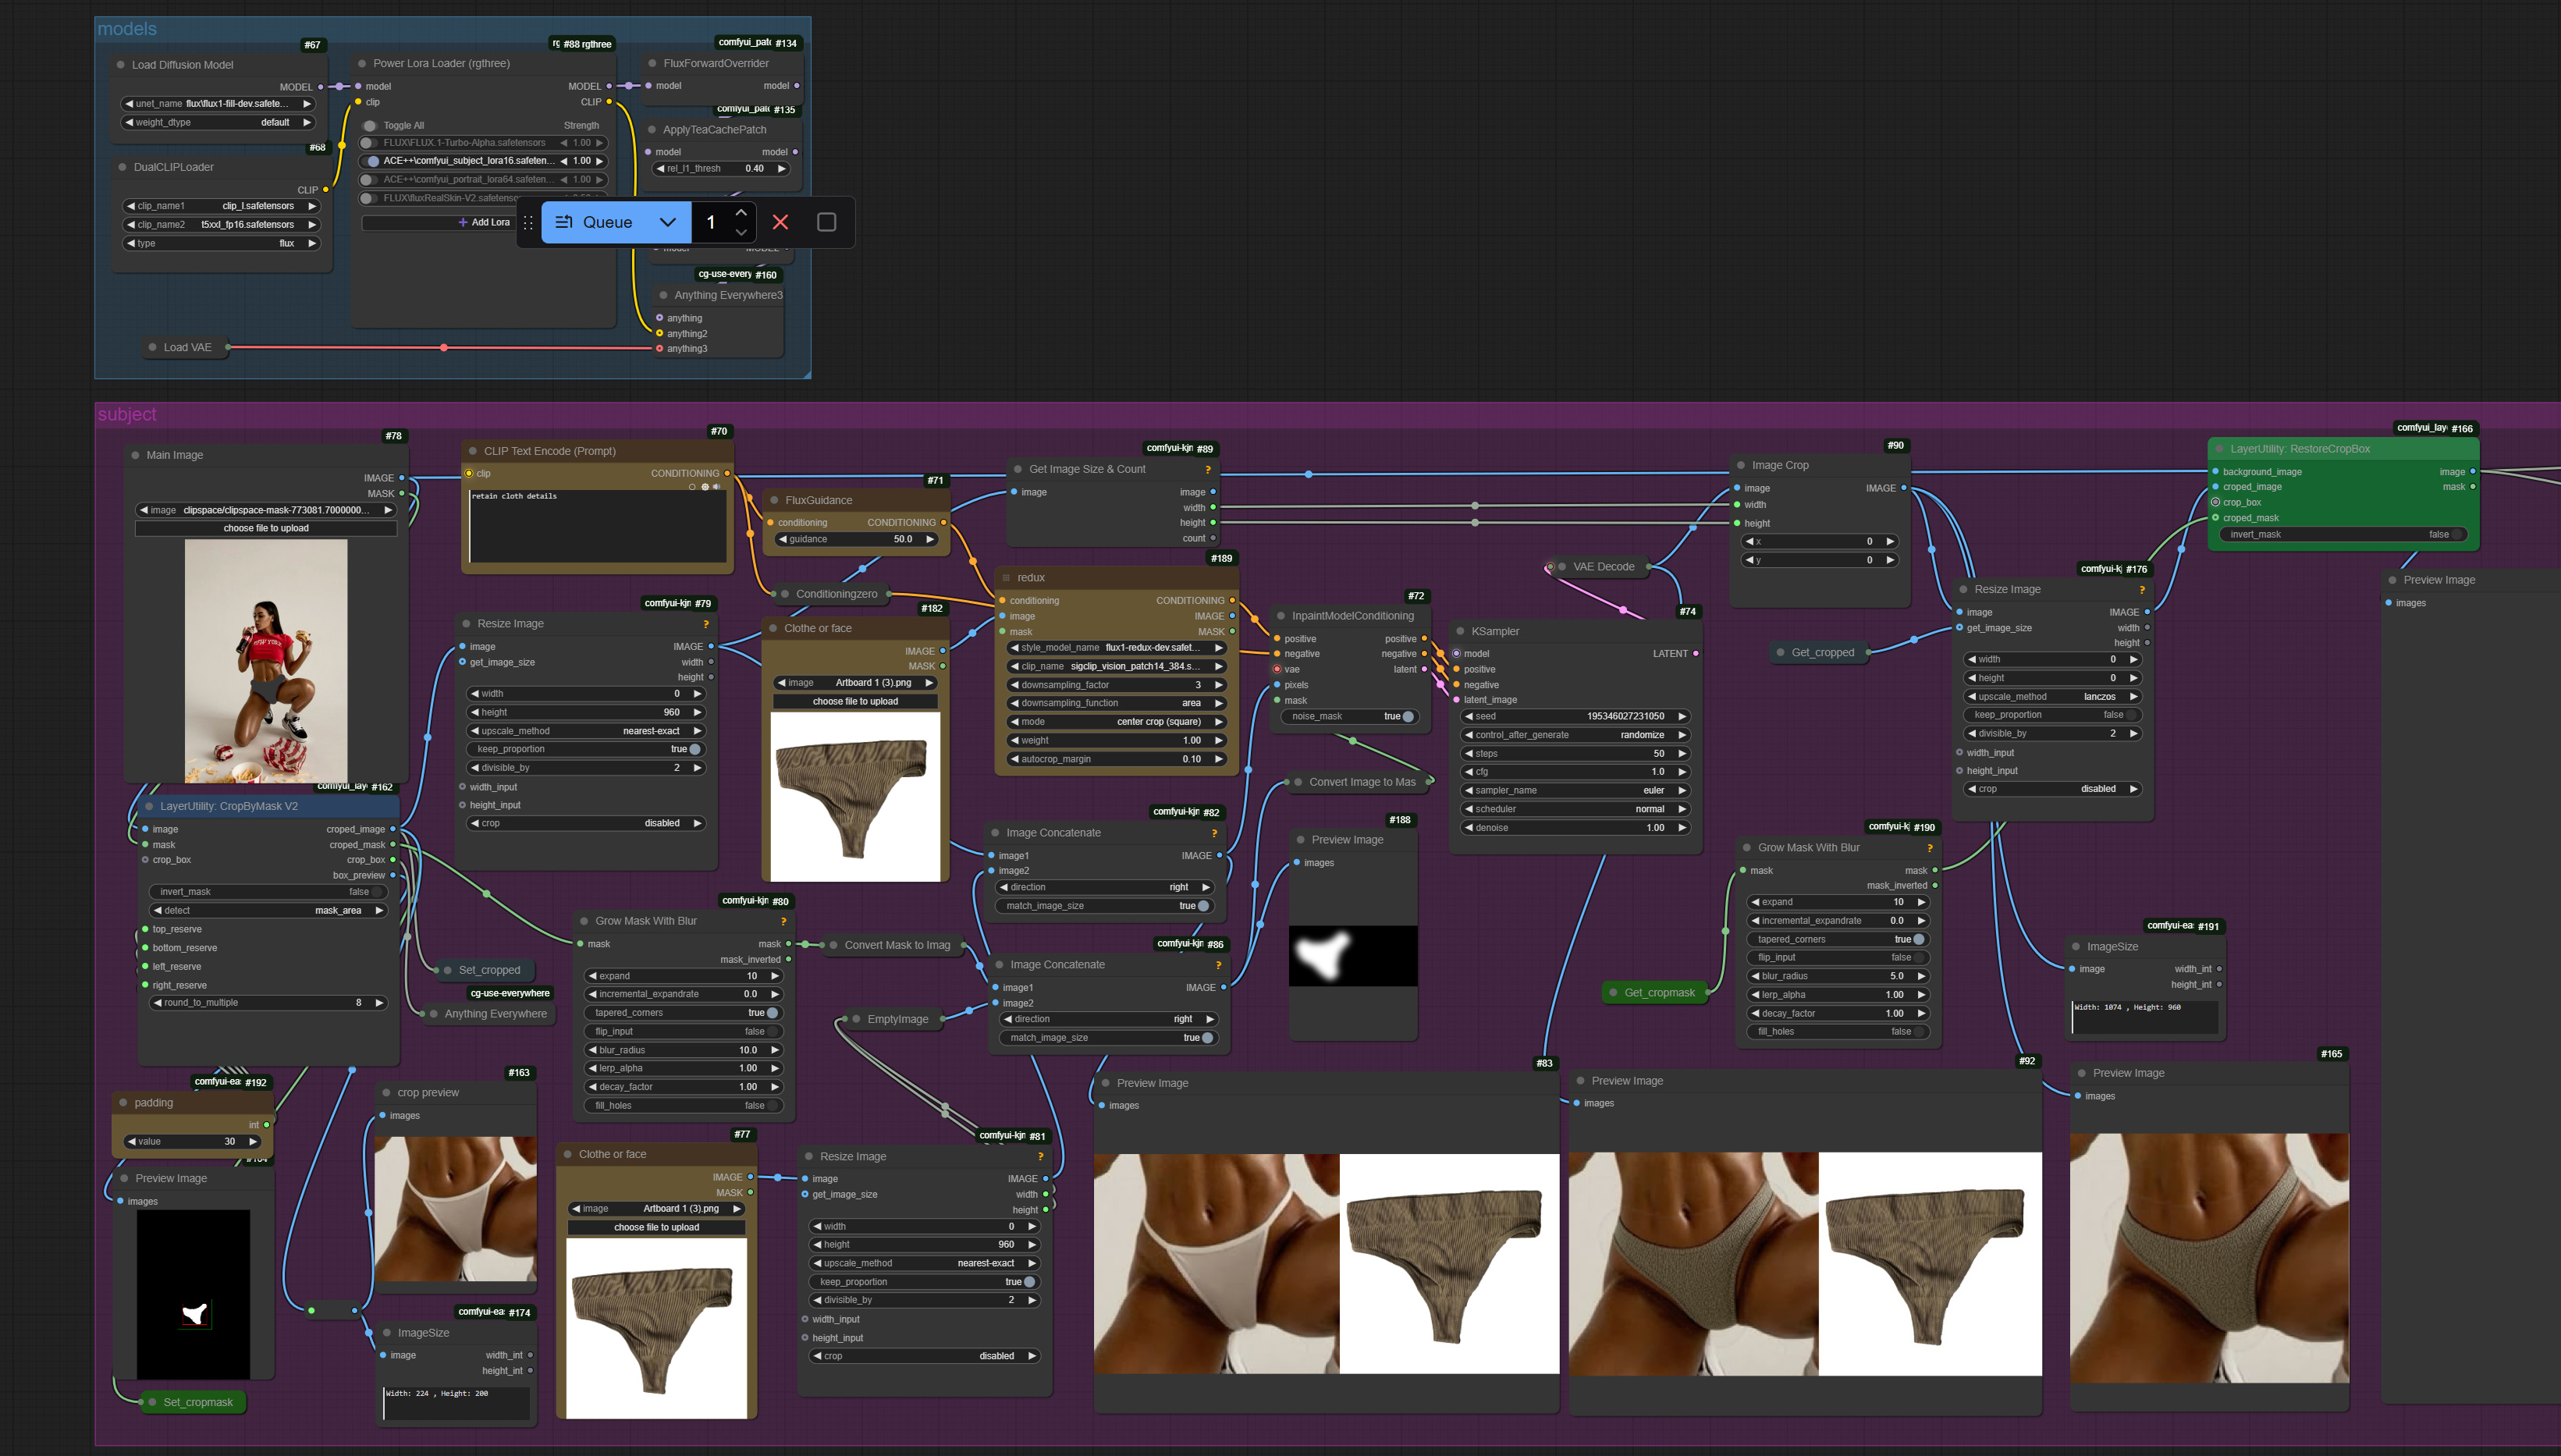Open the Queue mode dropdown chevron

pyautogui.click(x=668, y=222)
